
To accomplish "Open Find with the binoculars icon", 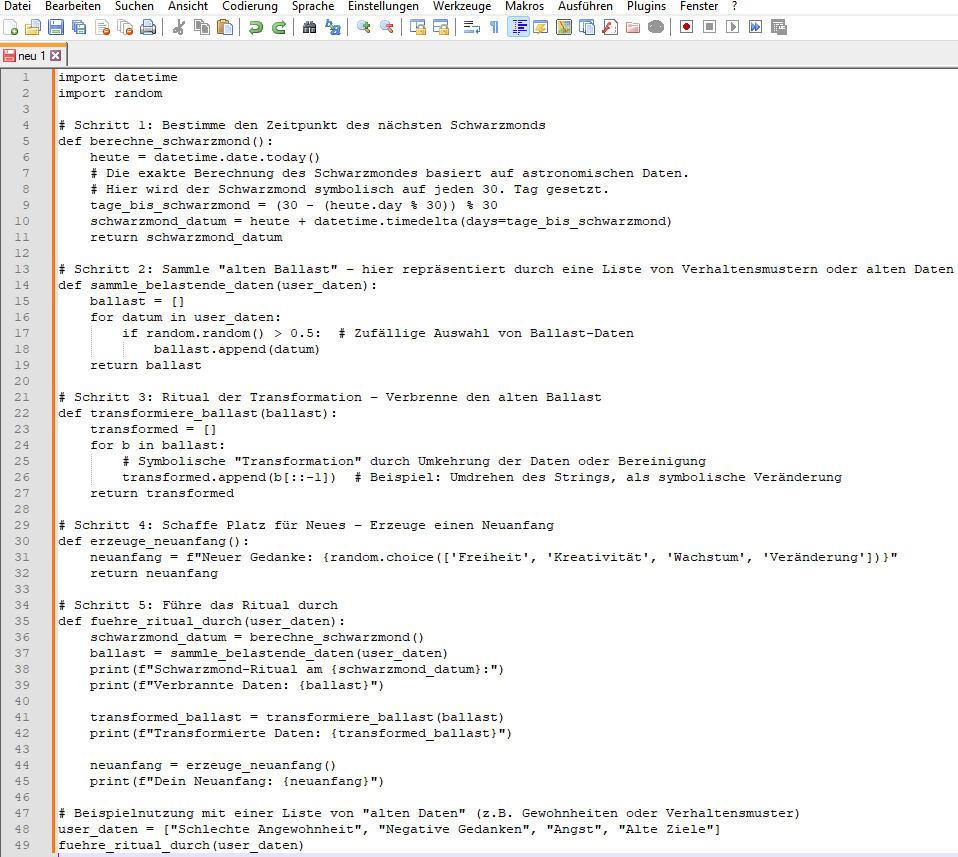I will coord(309,27).
